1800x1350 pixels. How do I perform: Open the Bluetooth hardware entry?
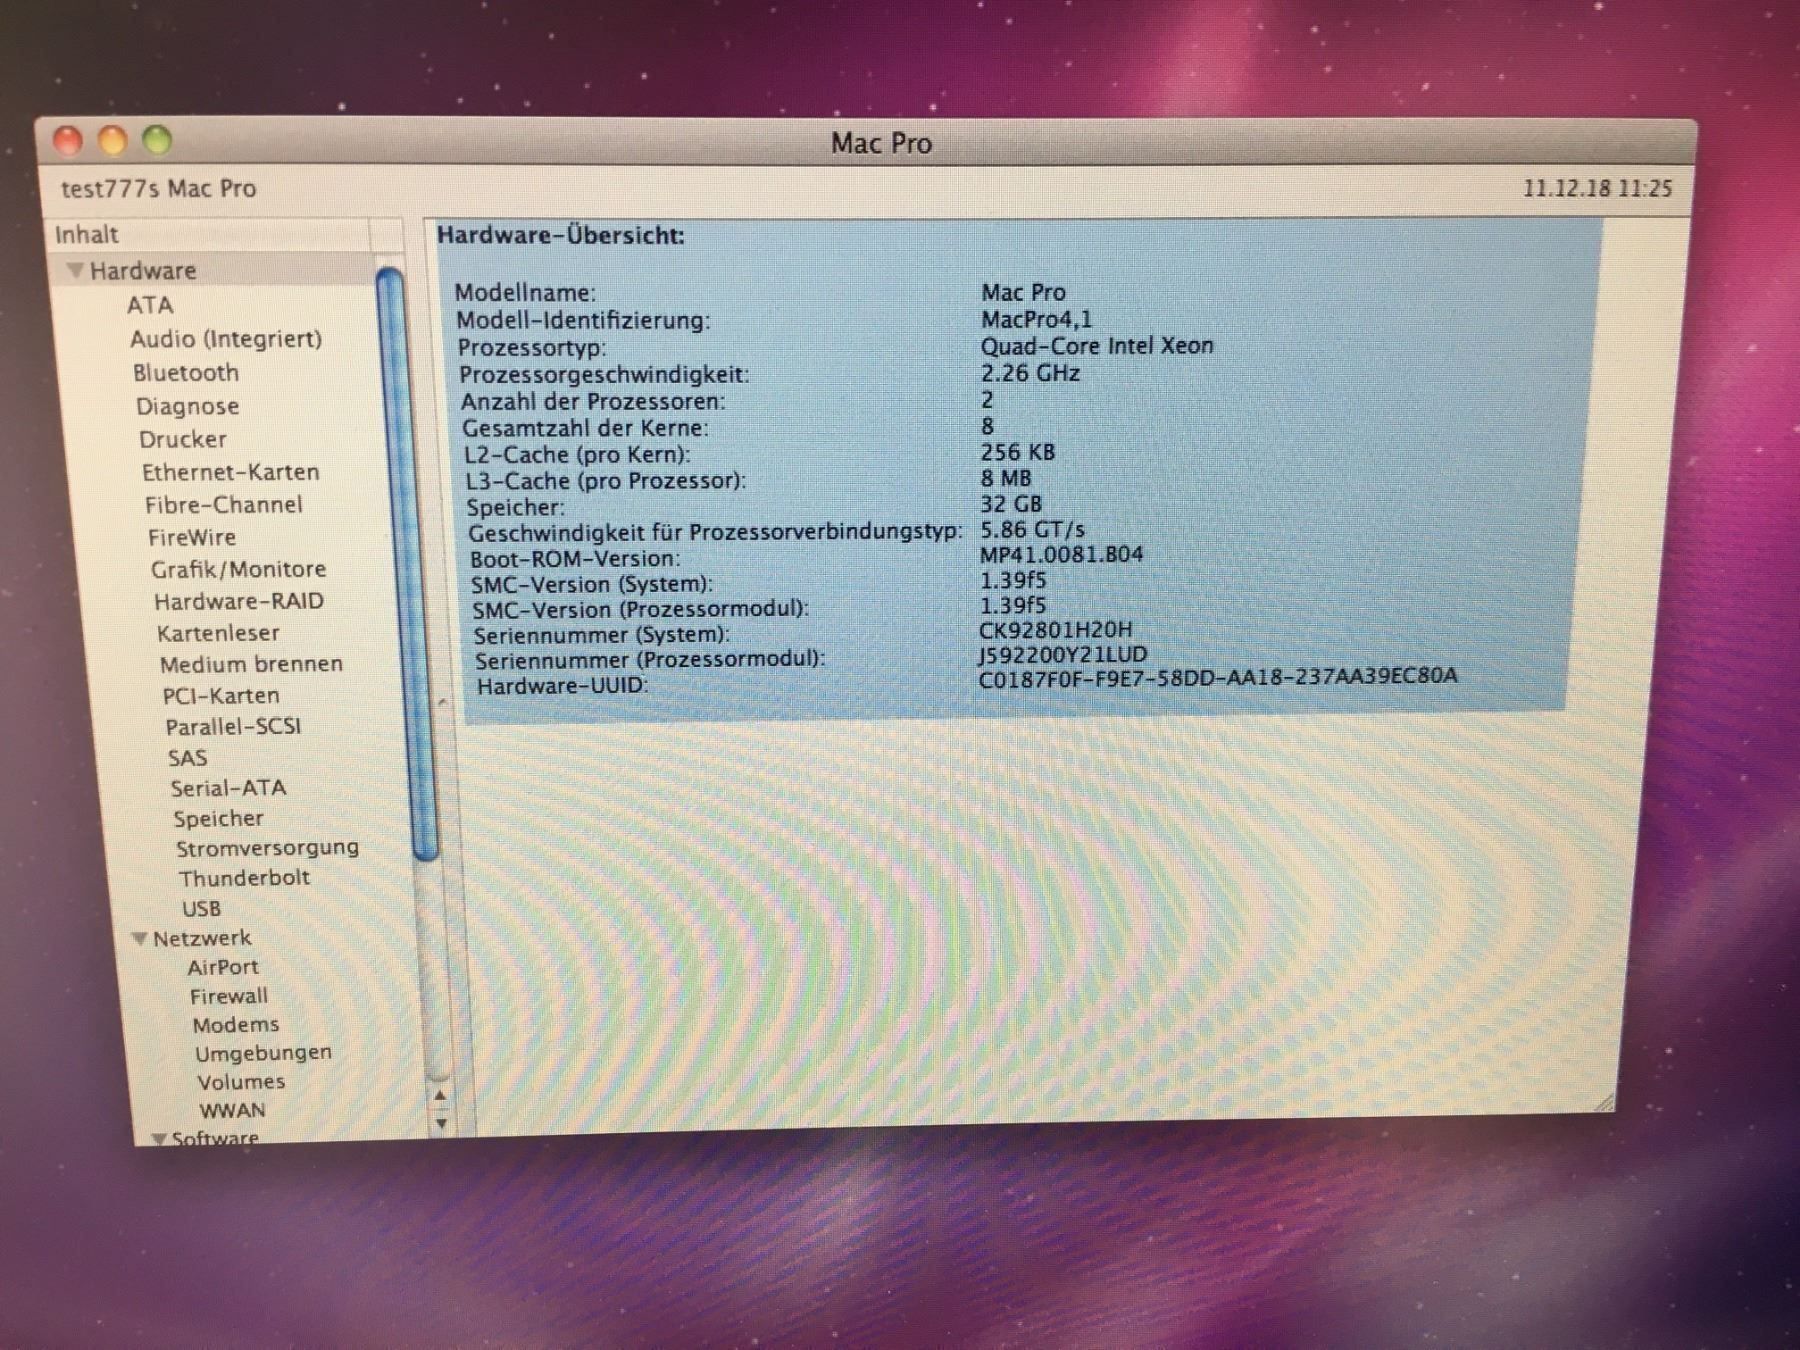[x=186, y=373]
